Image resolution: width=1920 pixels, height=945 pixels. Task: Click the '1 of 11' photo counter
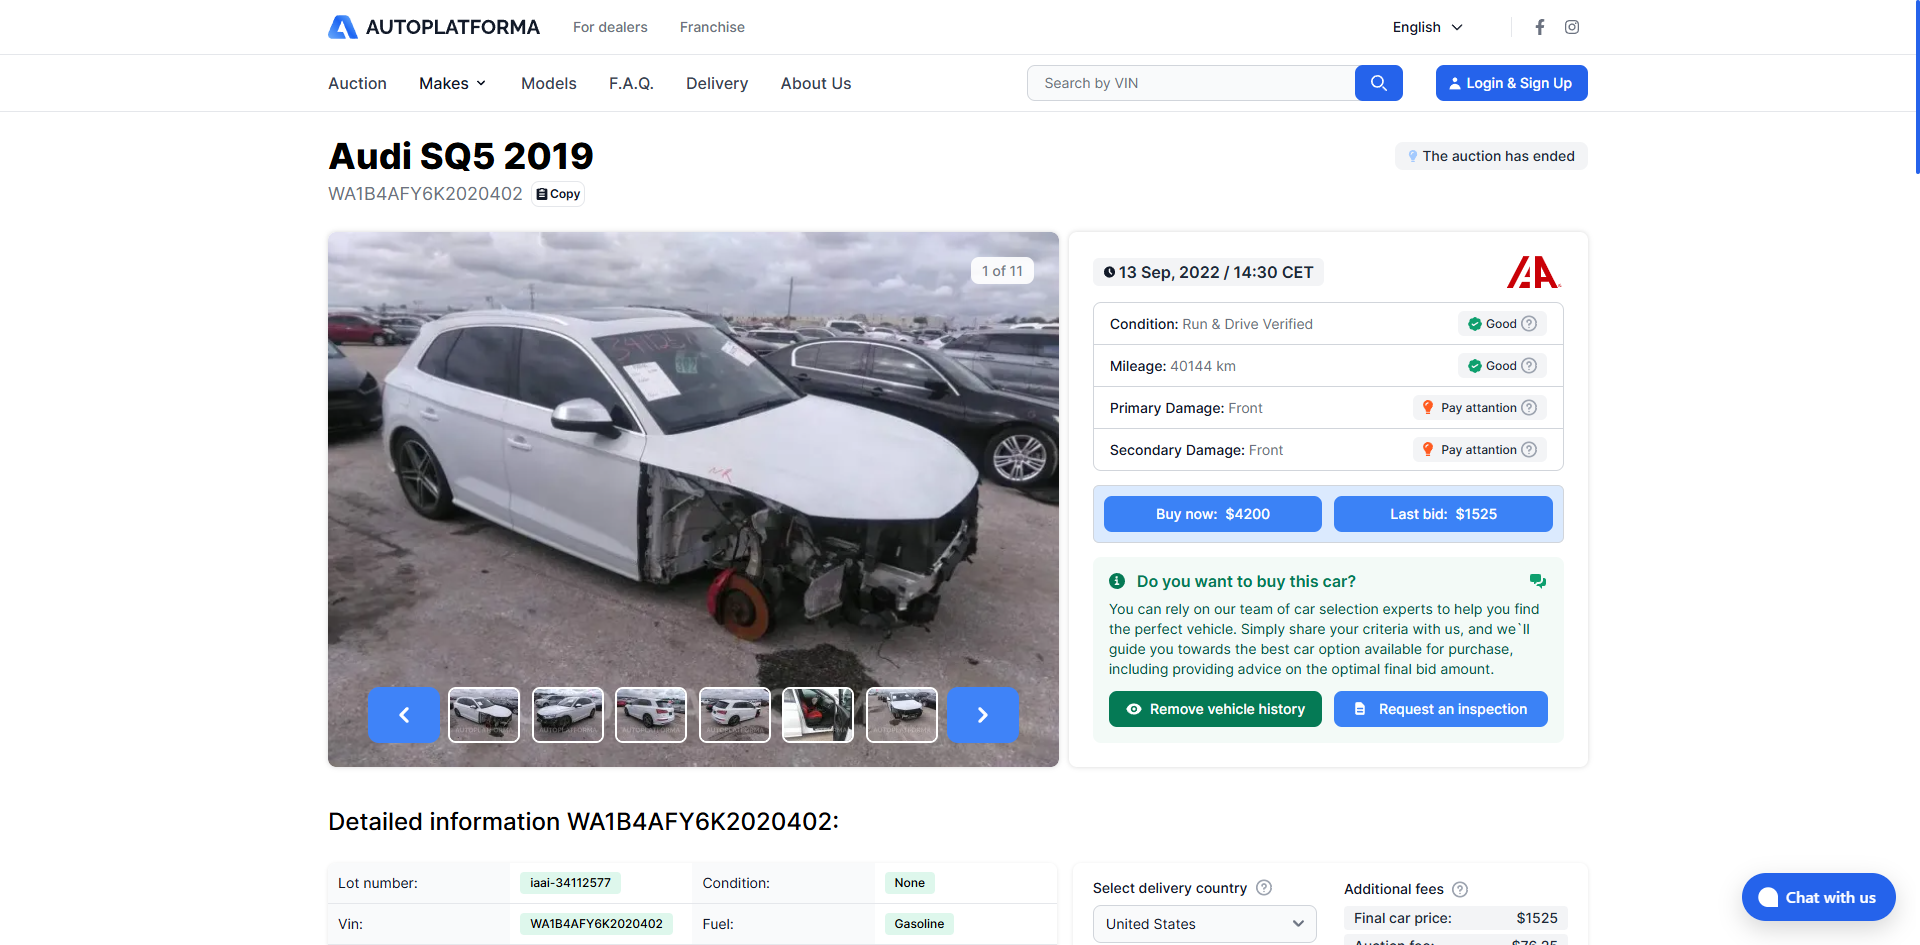1002,271
